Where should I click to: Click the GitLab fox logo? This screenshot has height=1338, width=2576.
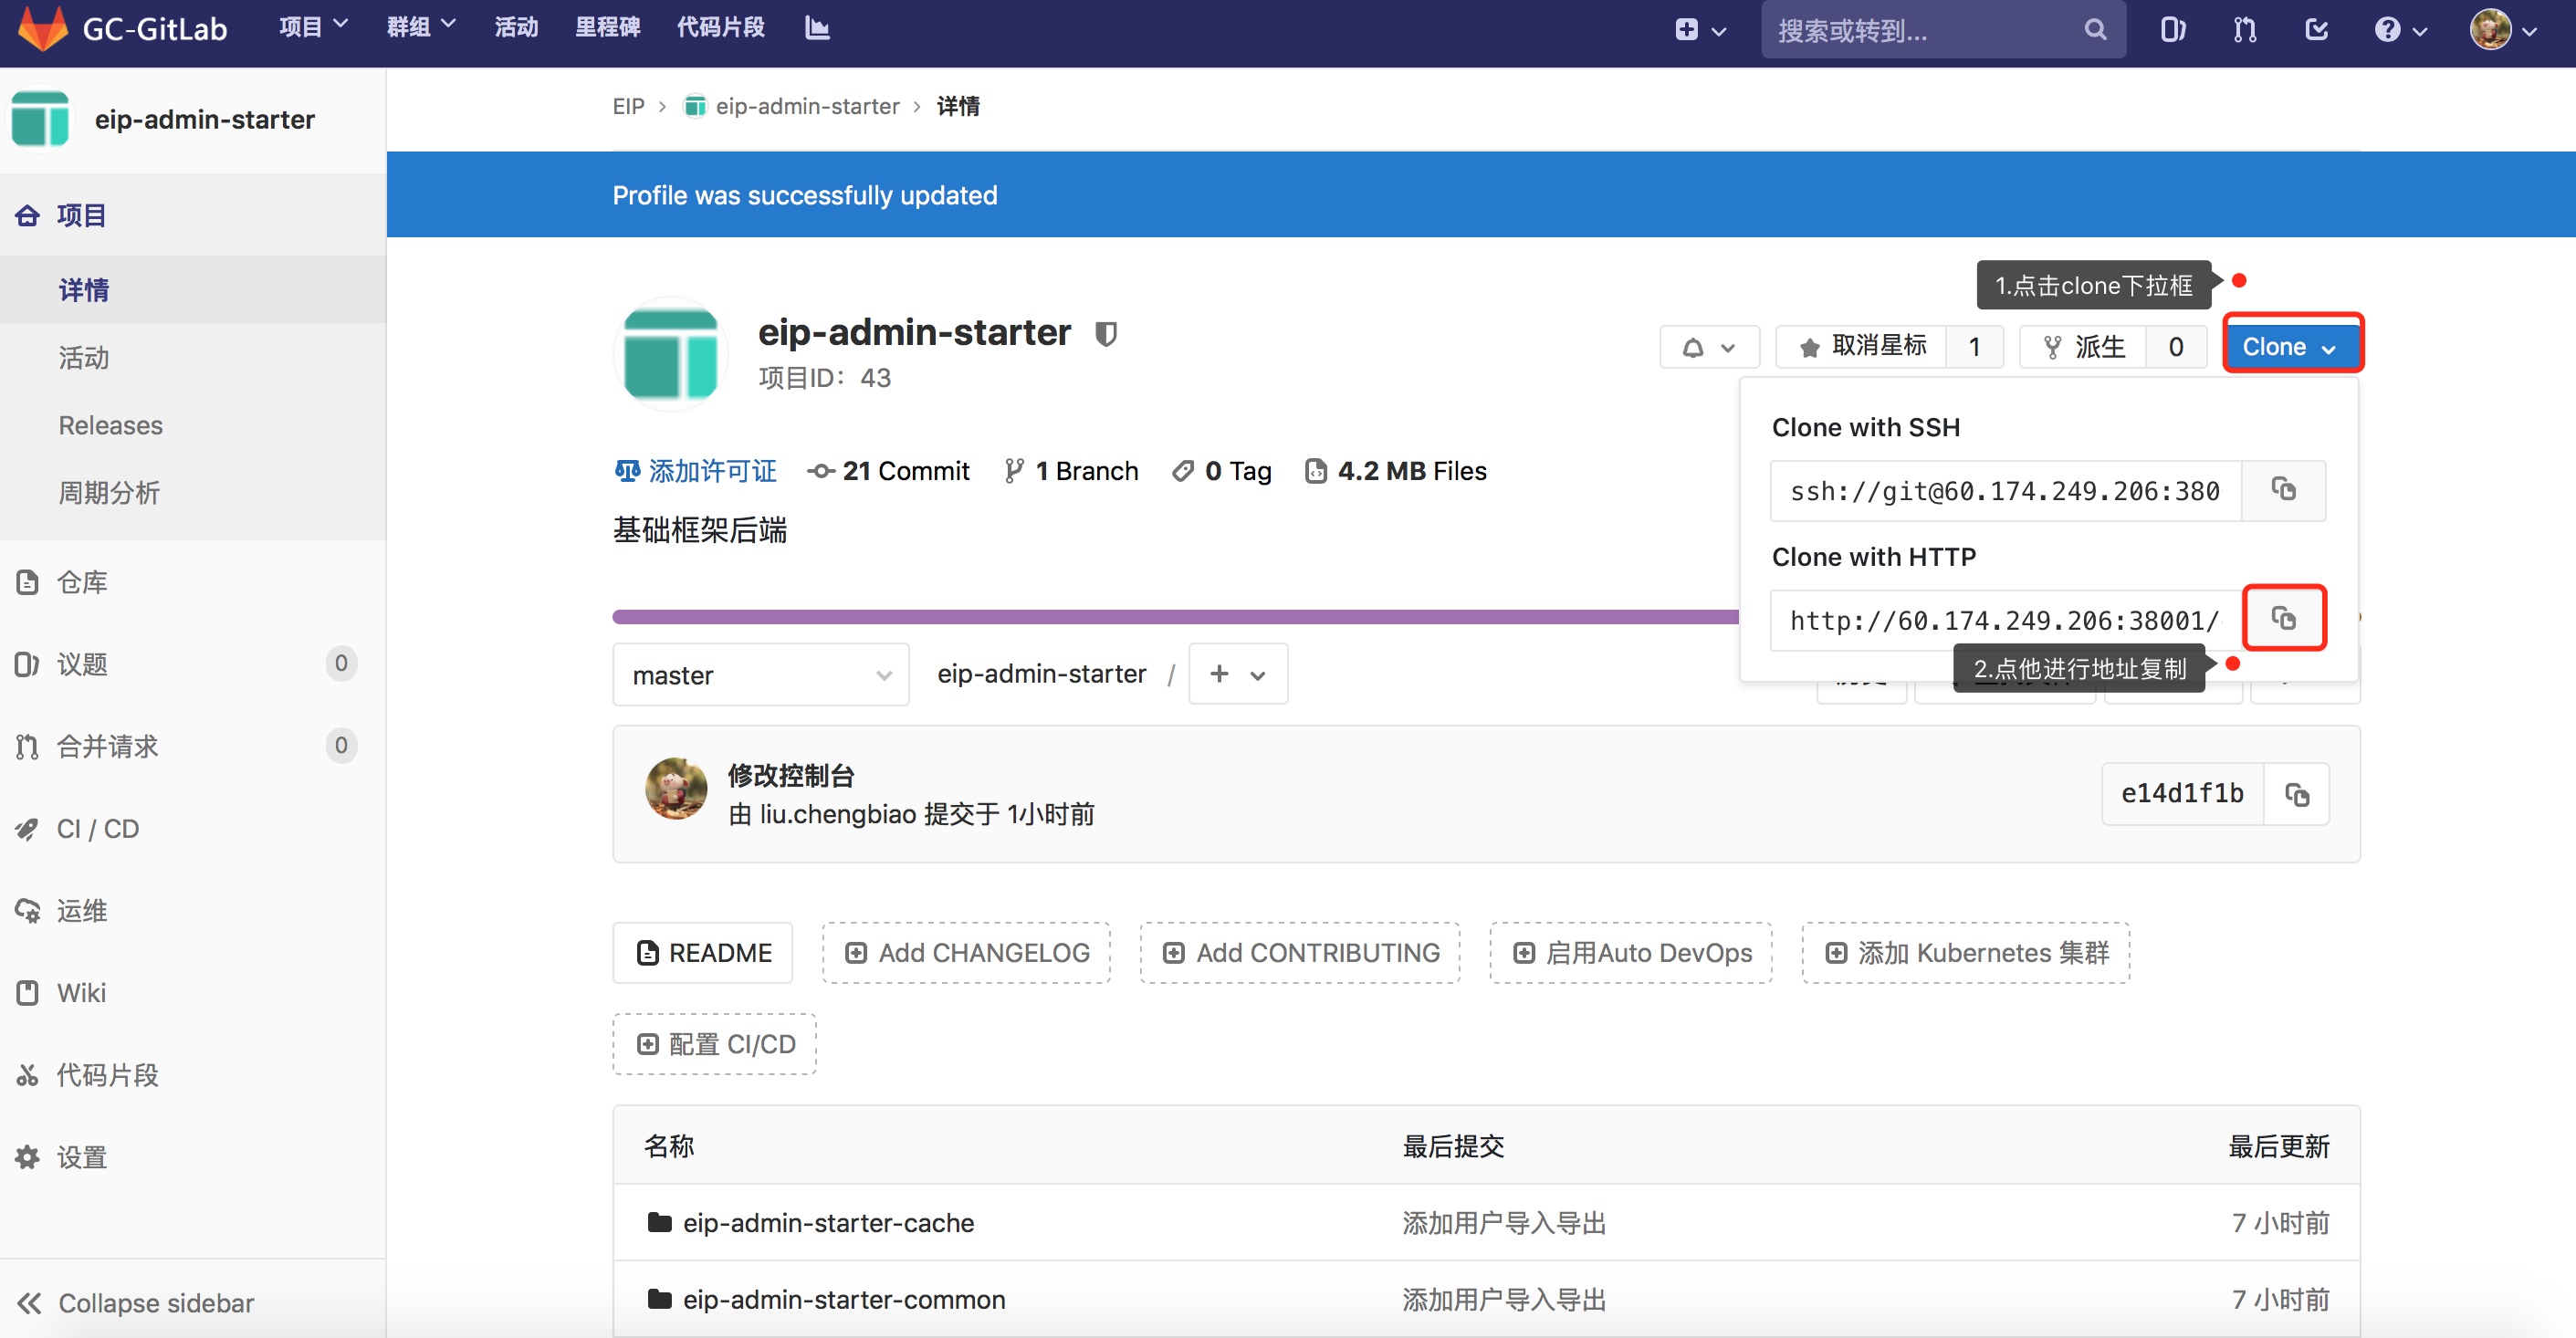click(x=43, y=28)
